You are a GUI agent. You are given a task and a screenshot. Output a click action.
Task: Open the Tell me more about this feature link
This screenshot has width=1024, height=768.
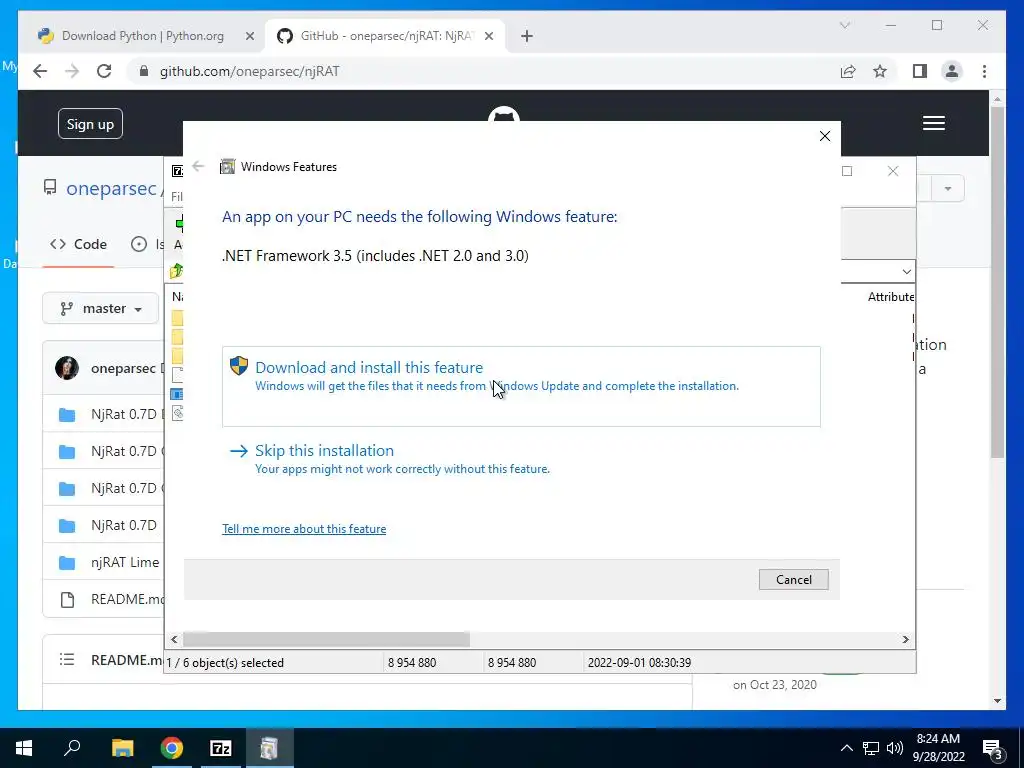coord(304,529)
